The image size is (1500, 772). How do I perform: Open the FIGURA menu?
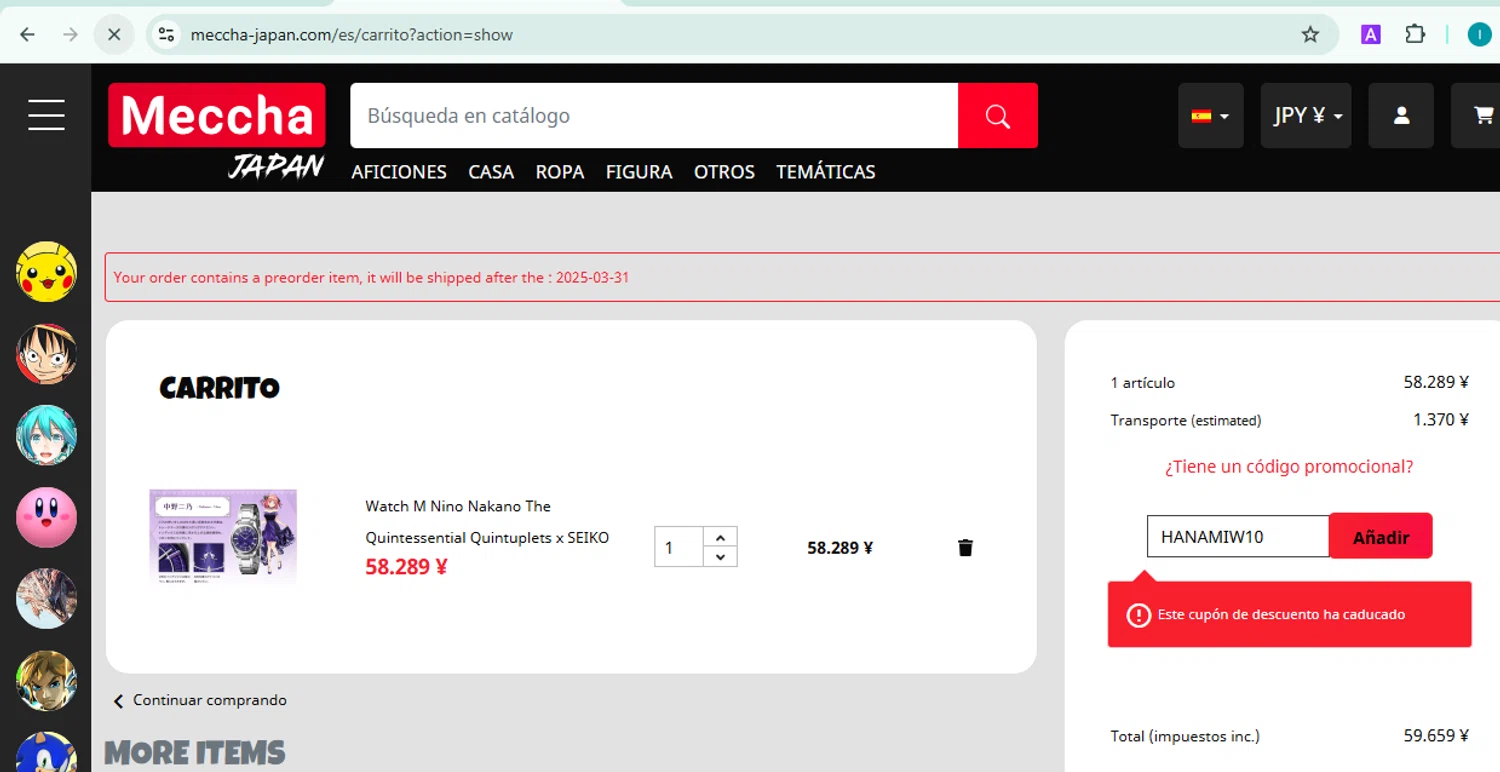tap(639, 172)
